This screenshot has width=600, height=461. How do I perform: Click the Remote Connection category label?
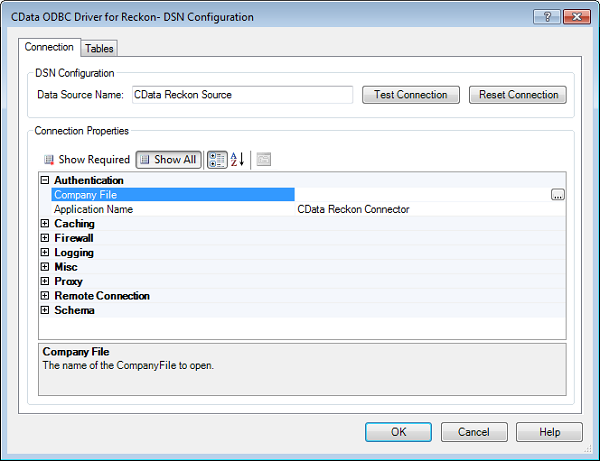click(102, 296)
